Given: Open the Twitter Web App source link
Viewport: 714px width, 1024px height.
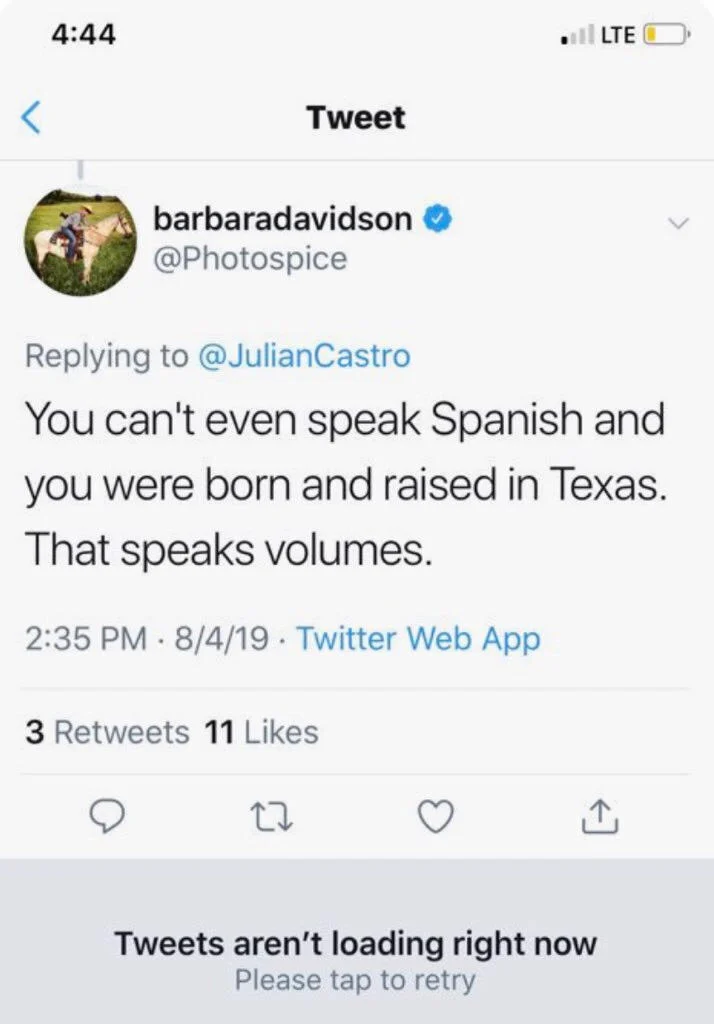Looking at the screenshot, I should (x=419, y=638).
